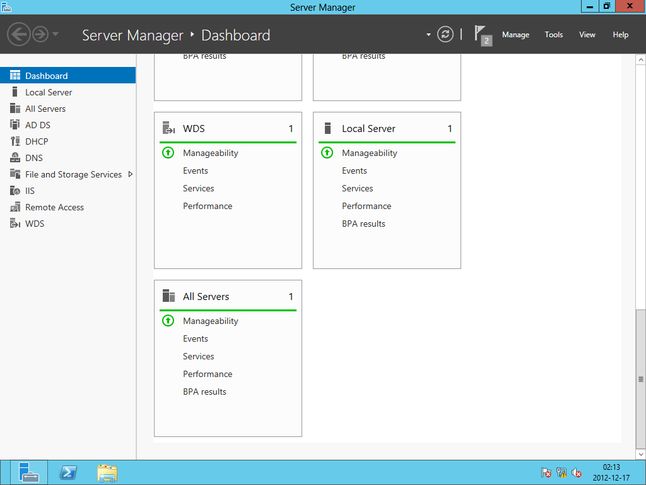Click the scrollbar up arrow
This screenshot has width=646, height=485.
pos(641,60)
